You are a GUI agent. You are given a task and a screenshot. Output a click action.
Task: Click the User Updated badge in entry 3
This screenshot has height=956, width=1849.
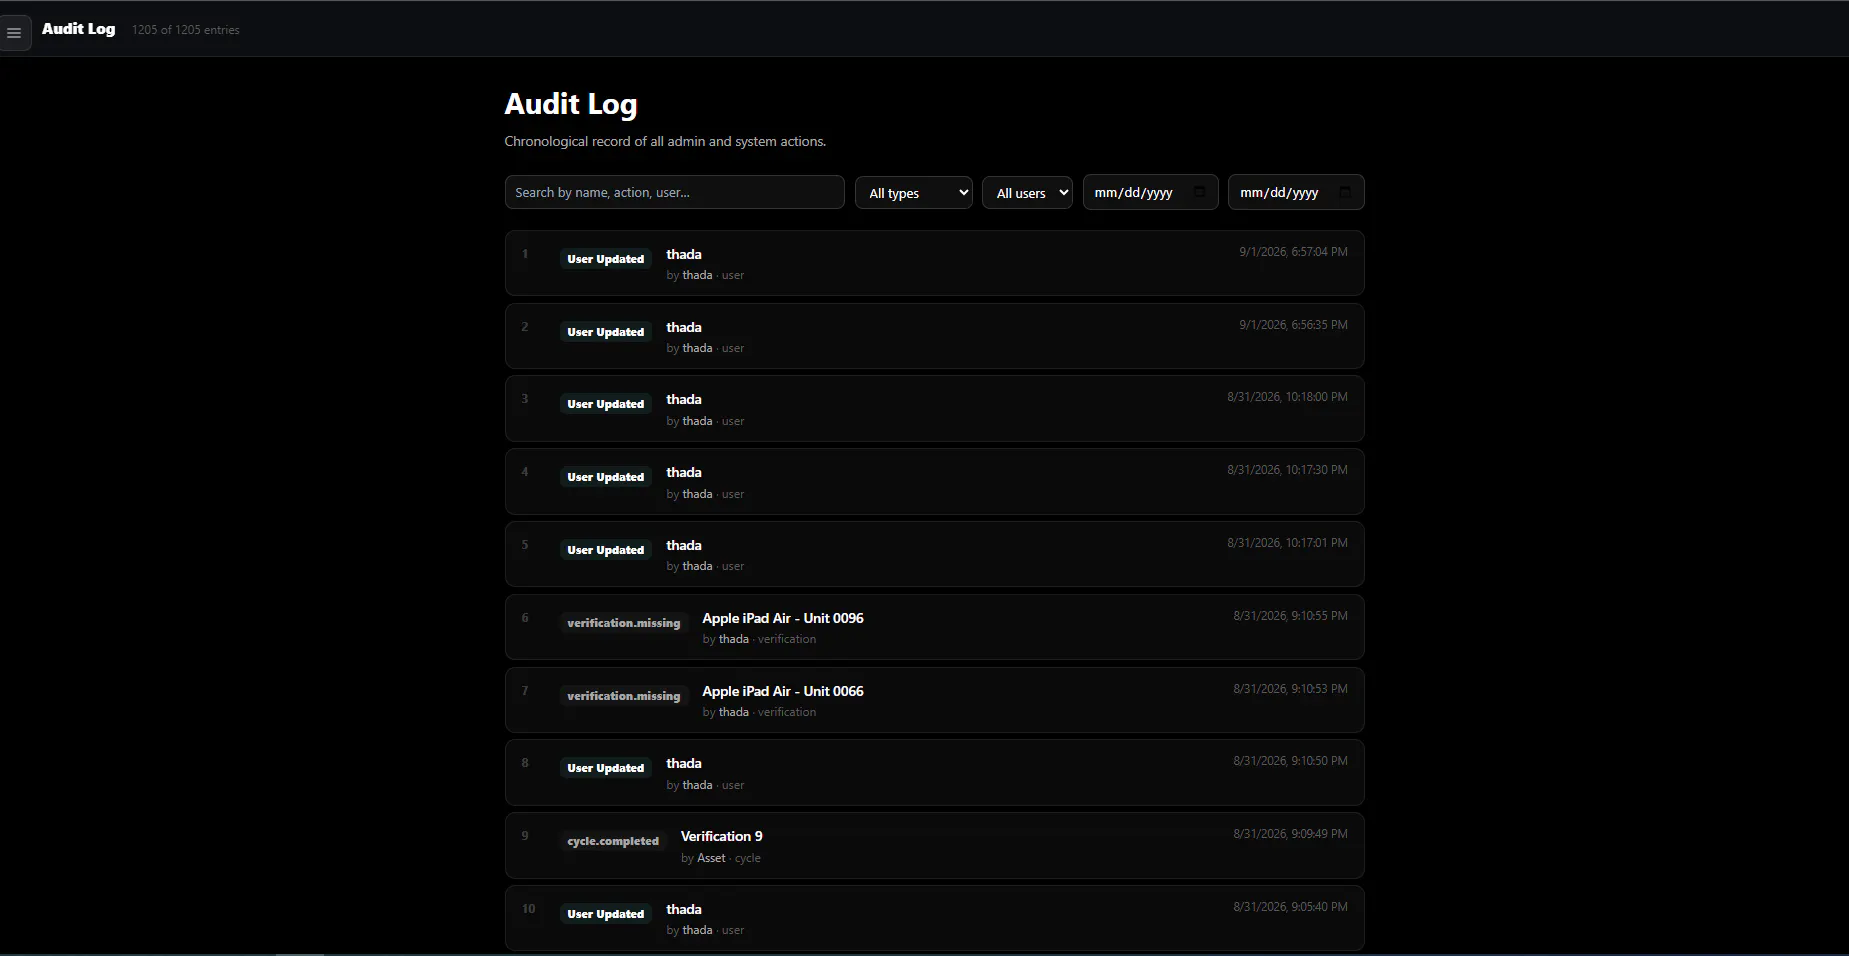click(605, 404)
